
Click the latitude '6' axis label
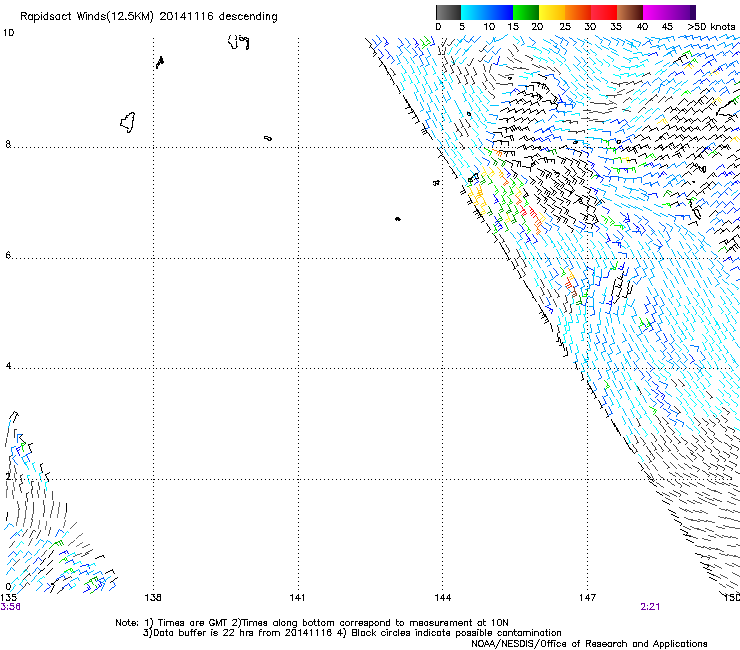tap(8, 255)
